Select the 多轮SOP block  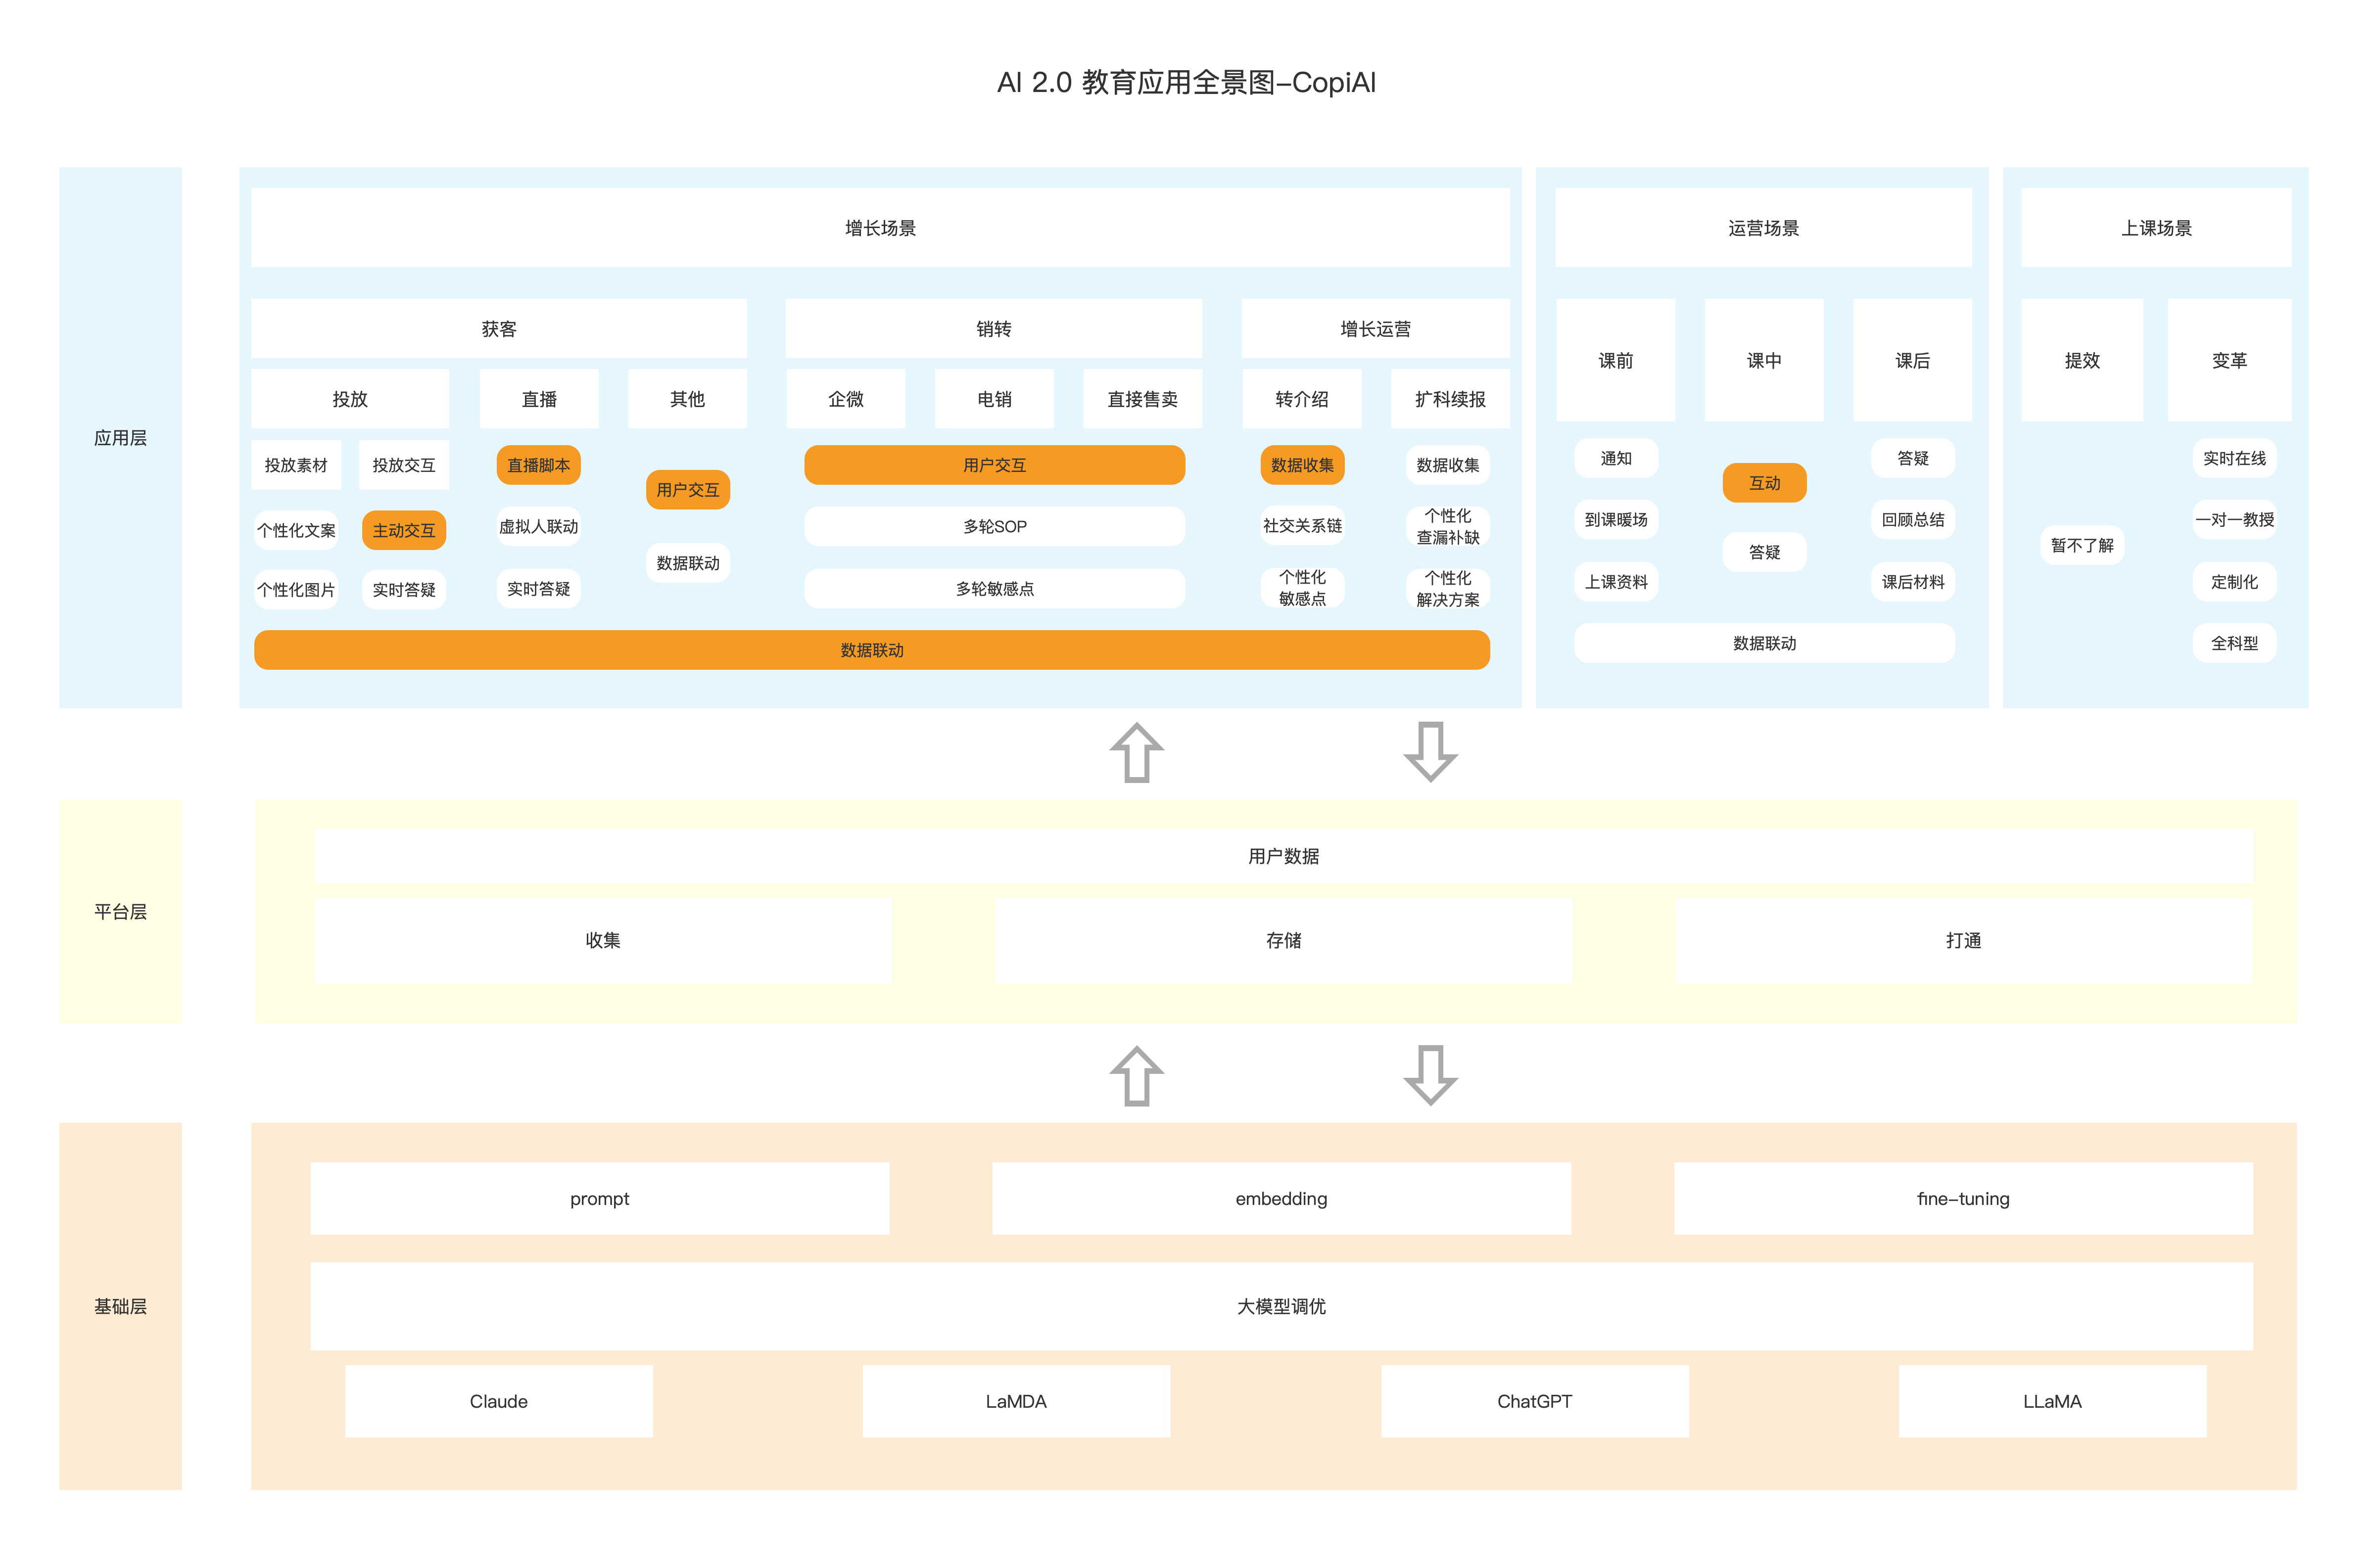(994, 526)
